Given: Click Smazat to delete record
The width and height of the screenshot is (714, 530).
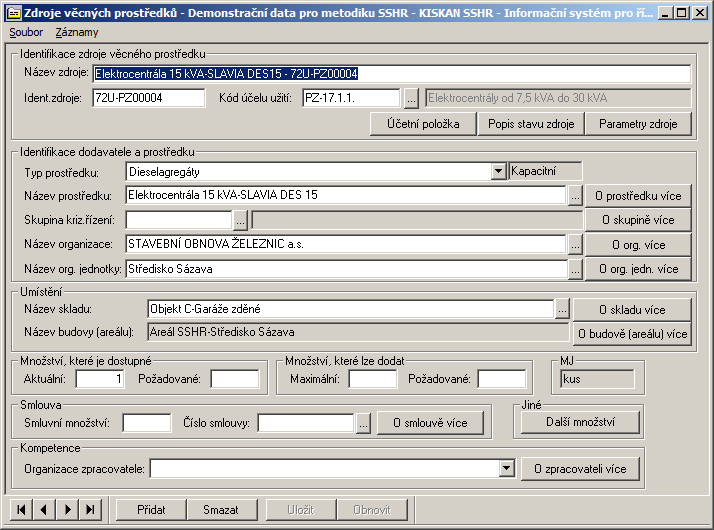Looking at the screenshot, I should pyautogui.click(x=221, y=510).
